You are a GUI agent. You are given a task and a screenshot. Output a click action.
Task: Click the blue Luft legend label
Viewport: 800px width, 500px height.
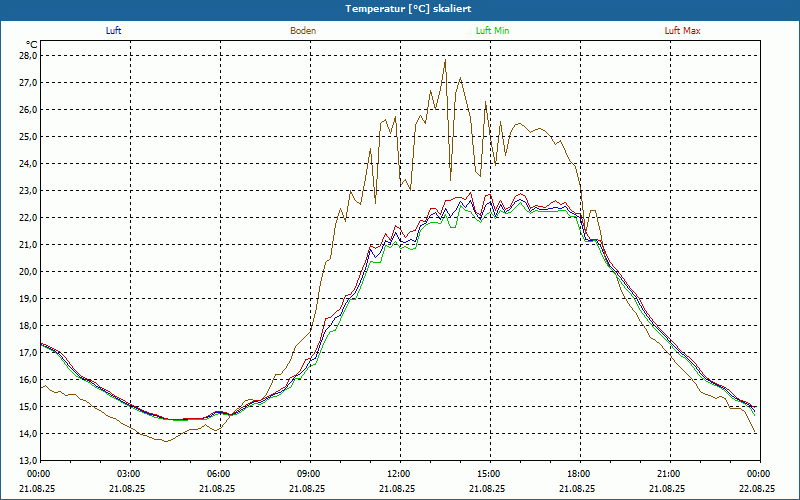coord(113,31)
